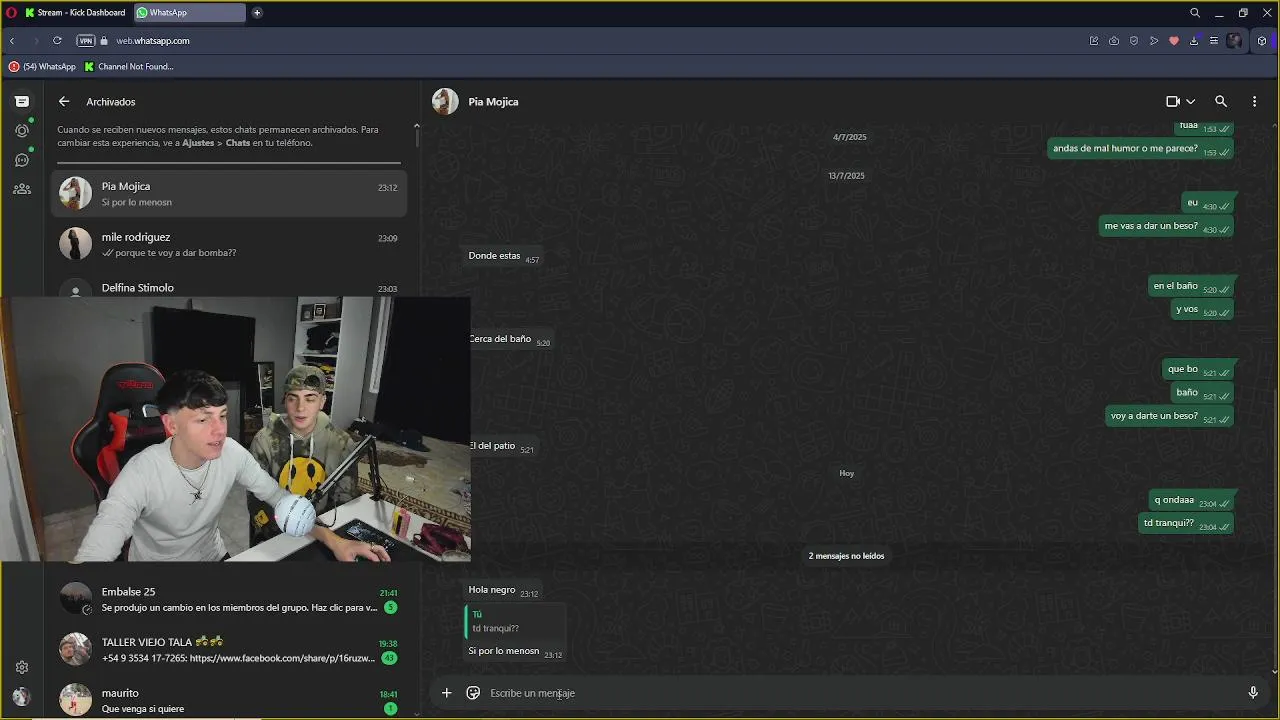Open a new browser tab

click(x=257, y=13)
